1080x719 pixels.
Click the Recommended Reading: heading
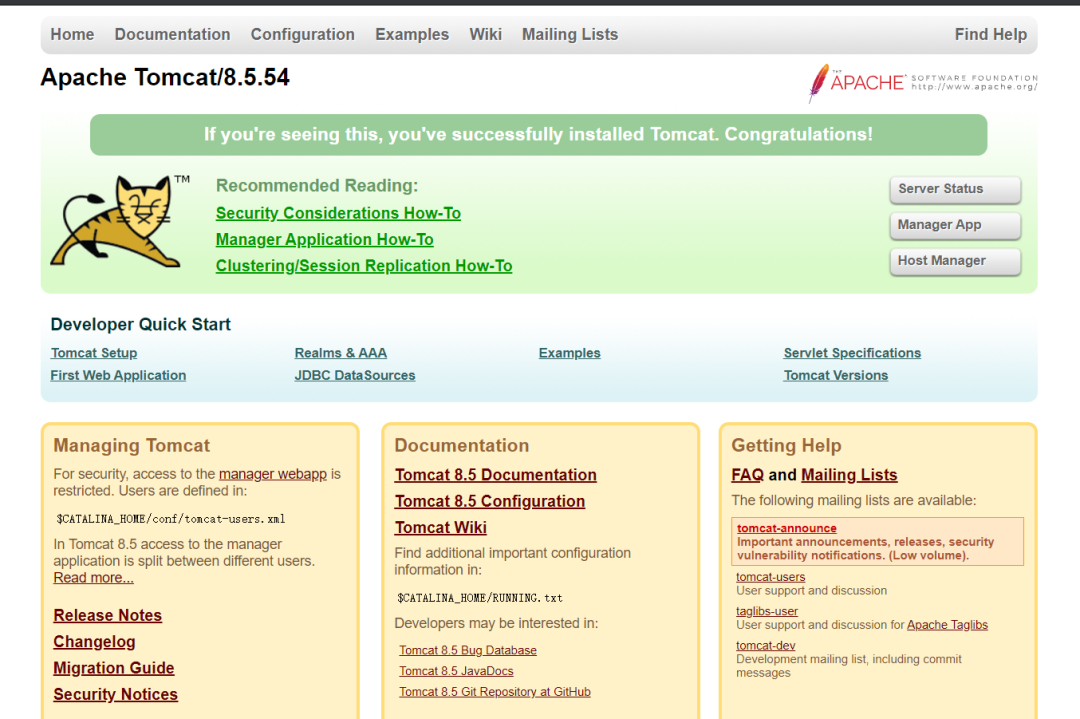point(317,186)
